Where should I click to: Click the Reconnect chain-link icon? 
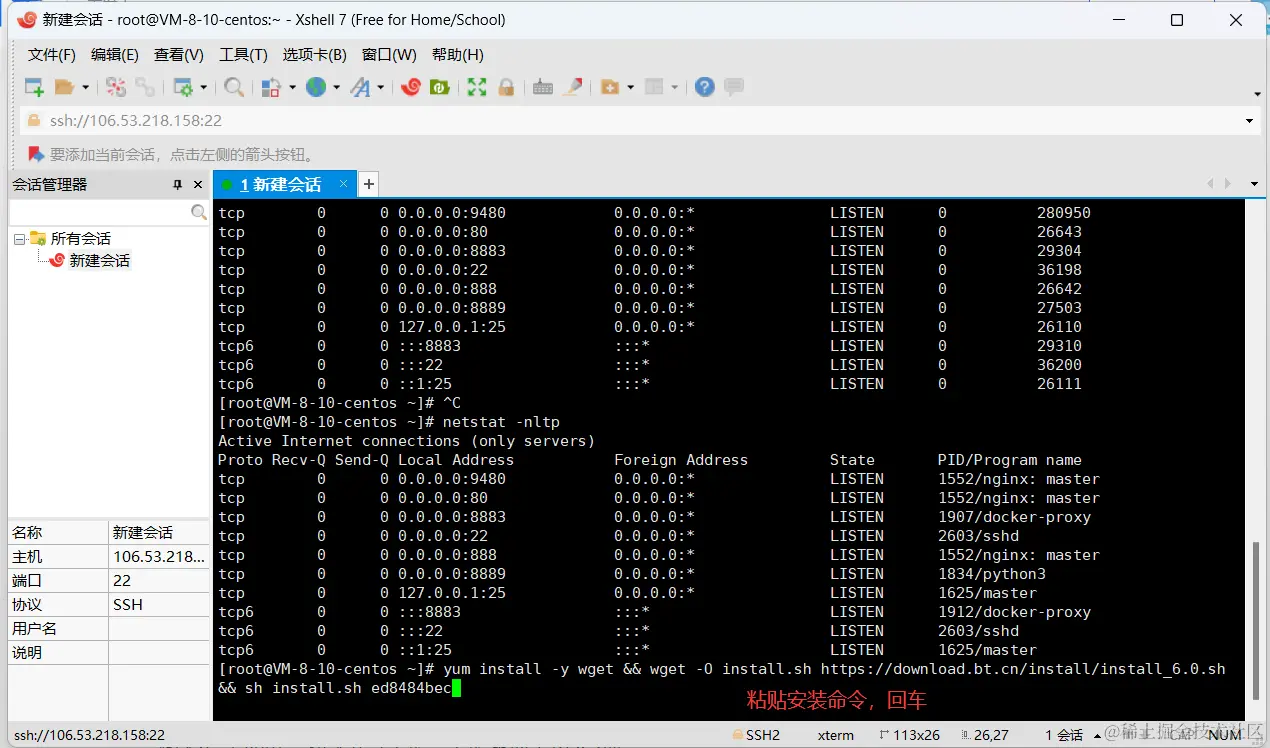point(145,87)
